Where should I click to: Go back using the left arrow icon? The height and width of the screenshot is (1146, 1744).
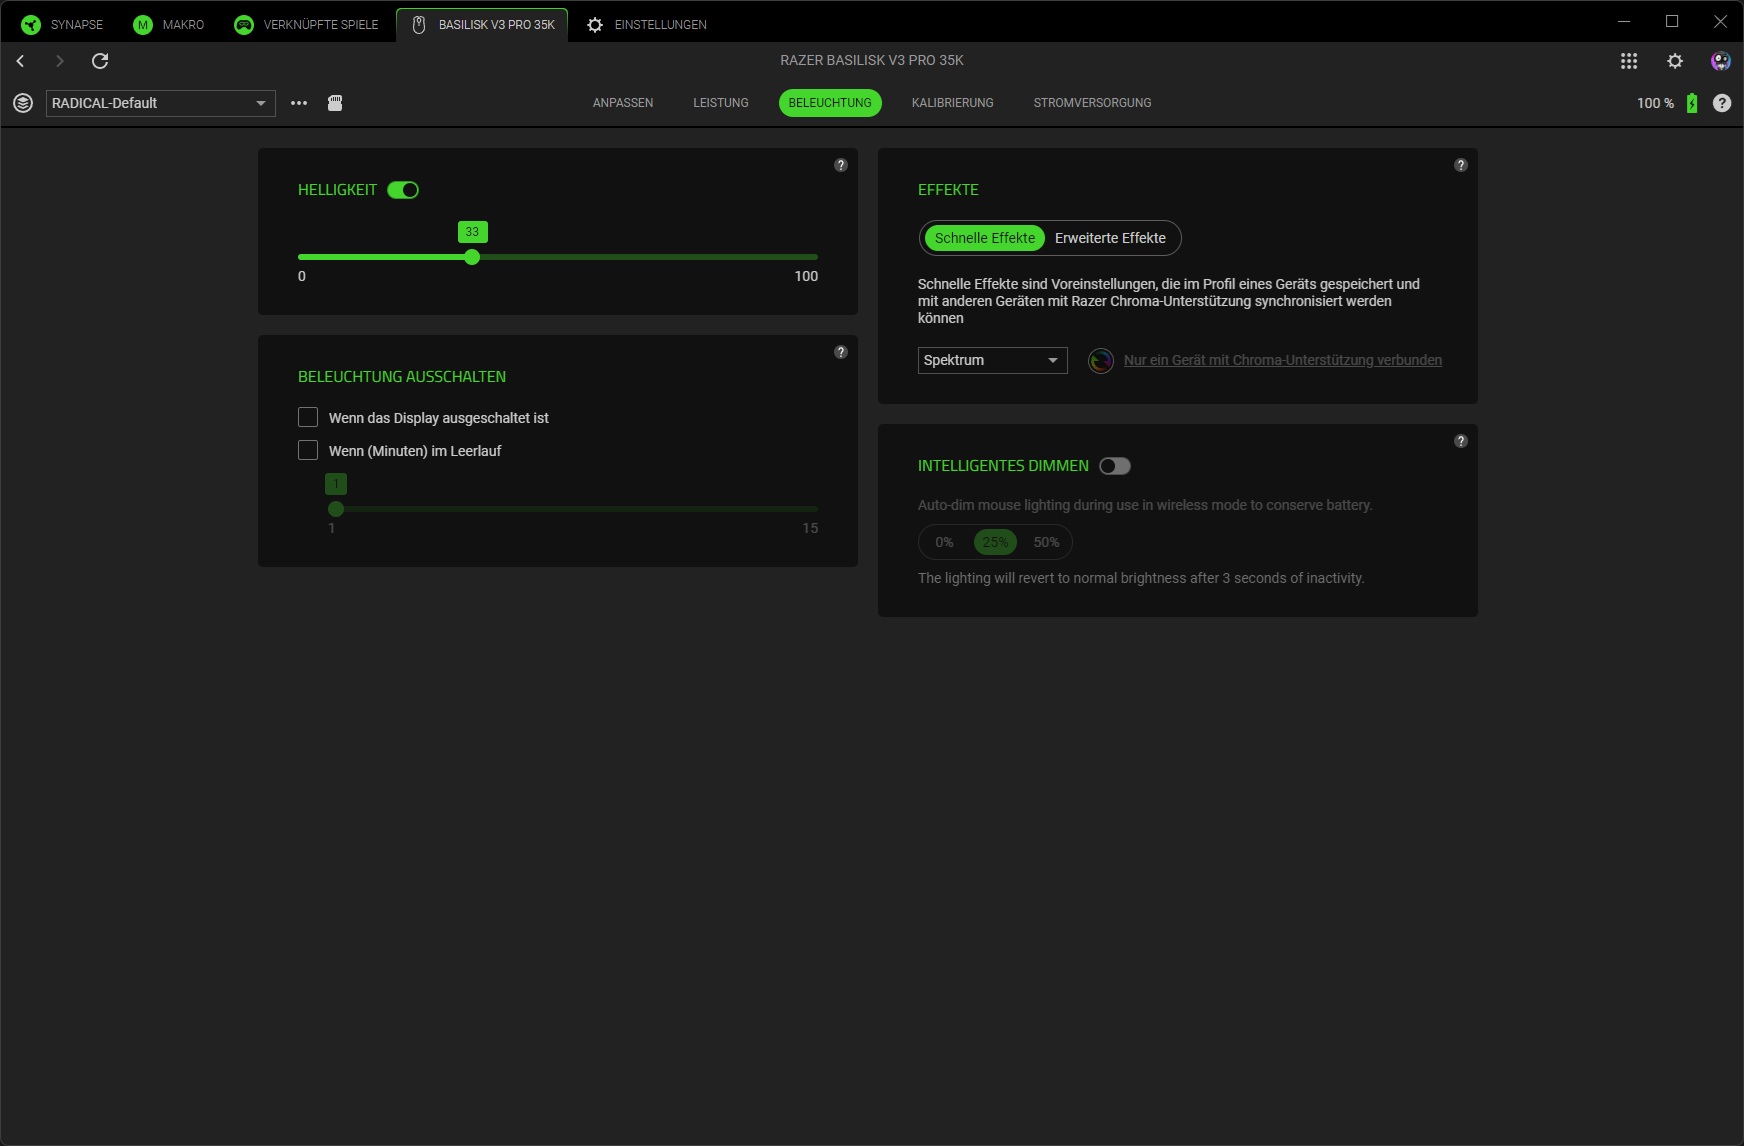(x=20, y=61)
